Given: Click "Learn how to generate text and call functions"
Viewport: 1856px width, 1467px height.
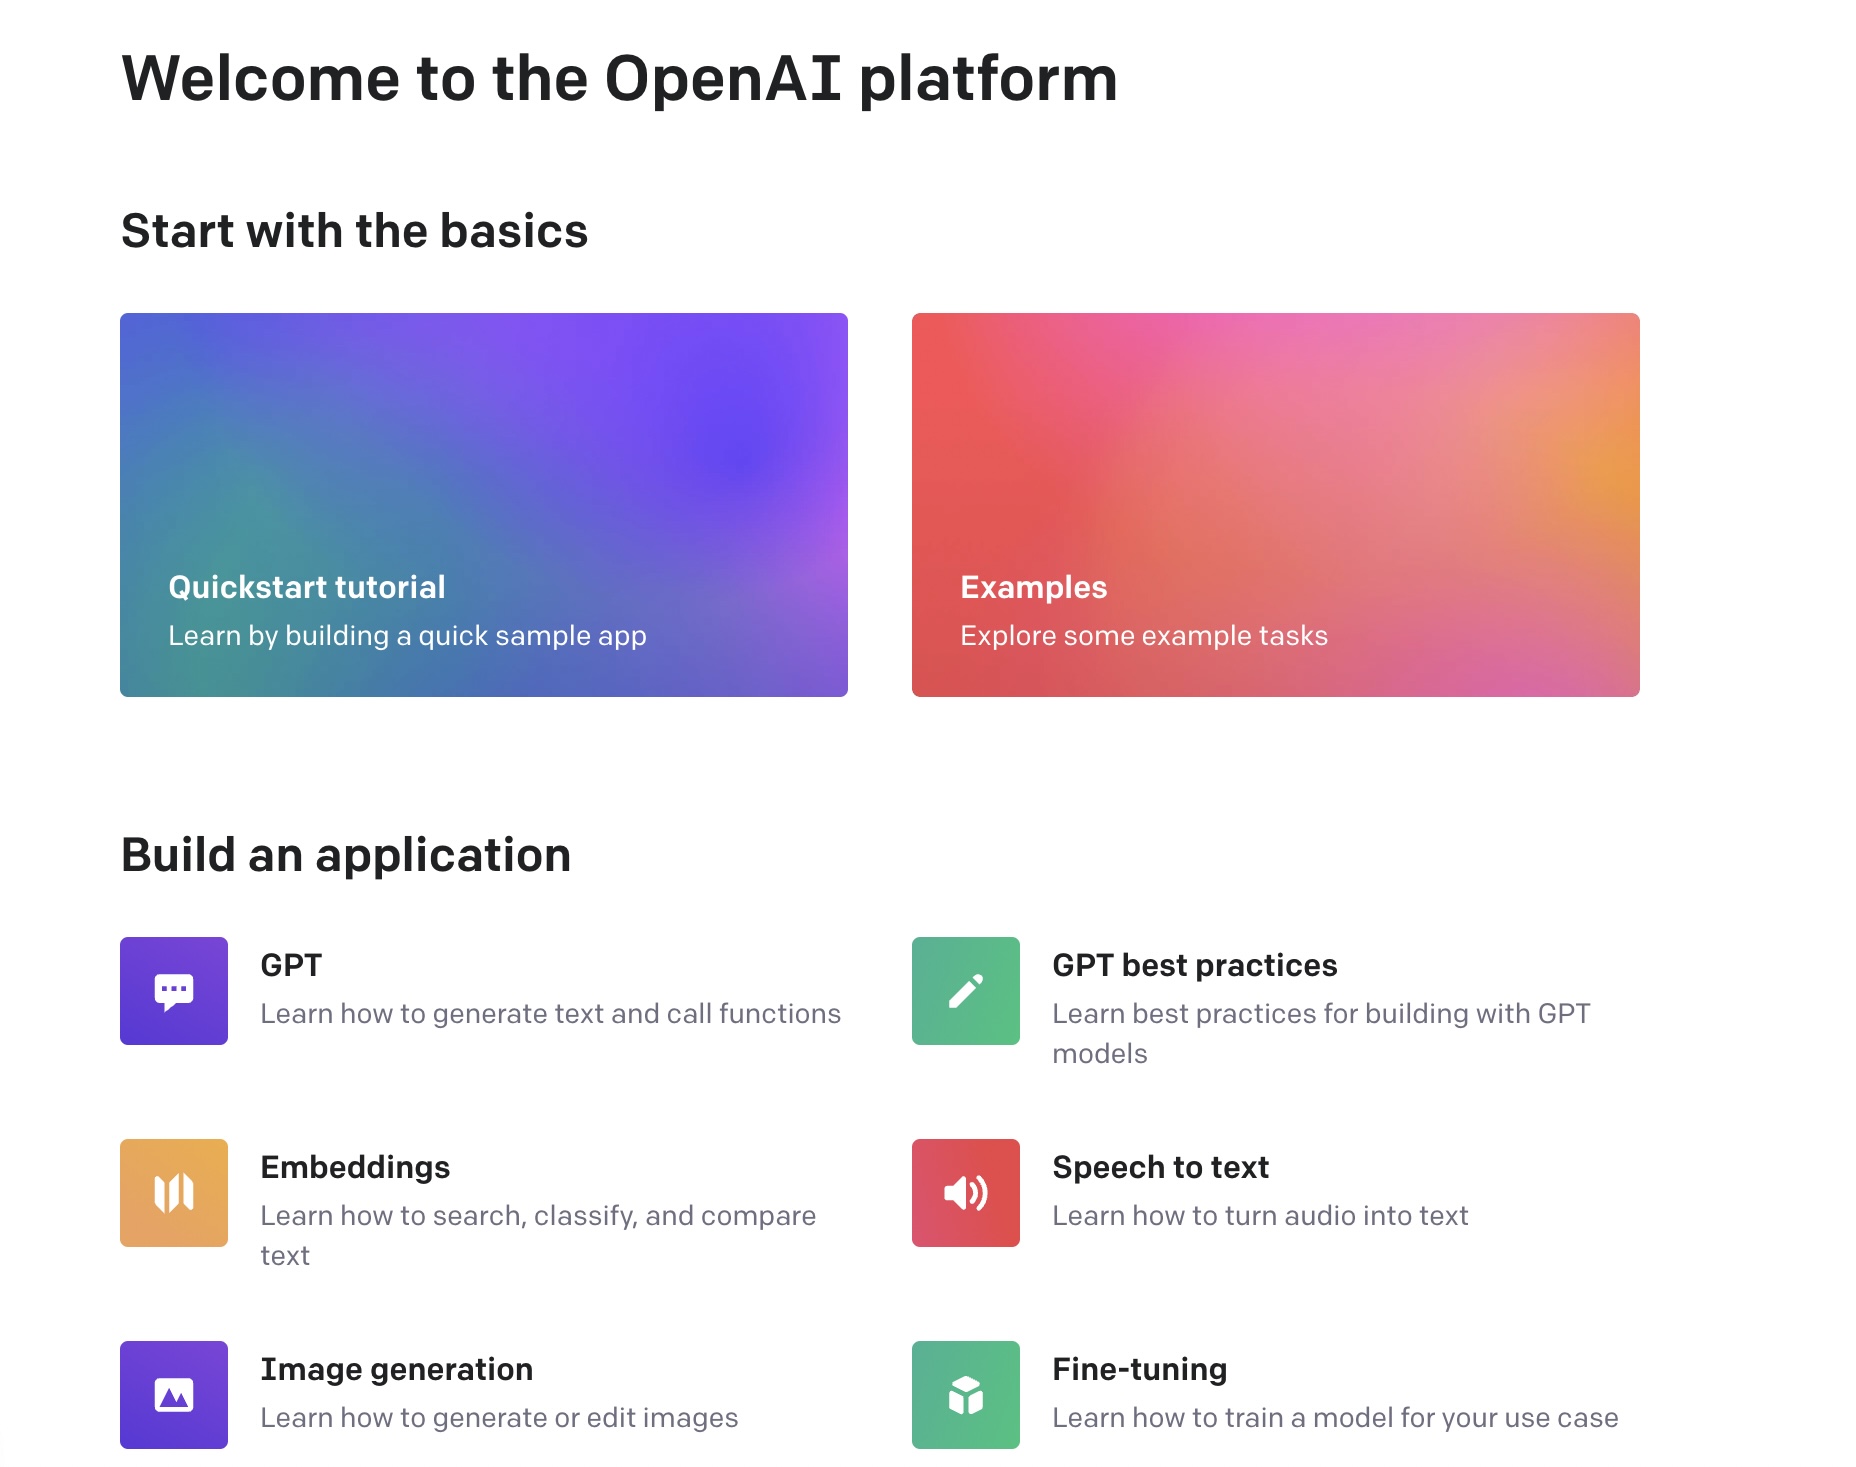Looking at the screenshot, I should (x=550, y=1014).
